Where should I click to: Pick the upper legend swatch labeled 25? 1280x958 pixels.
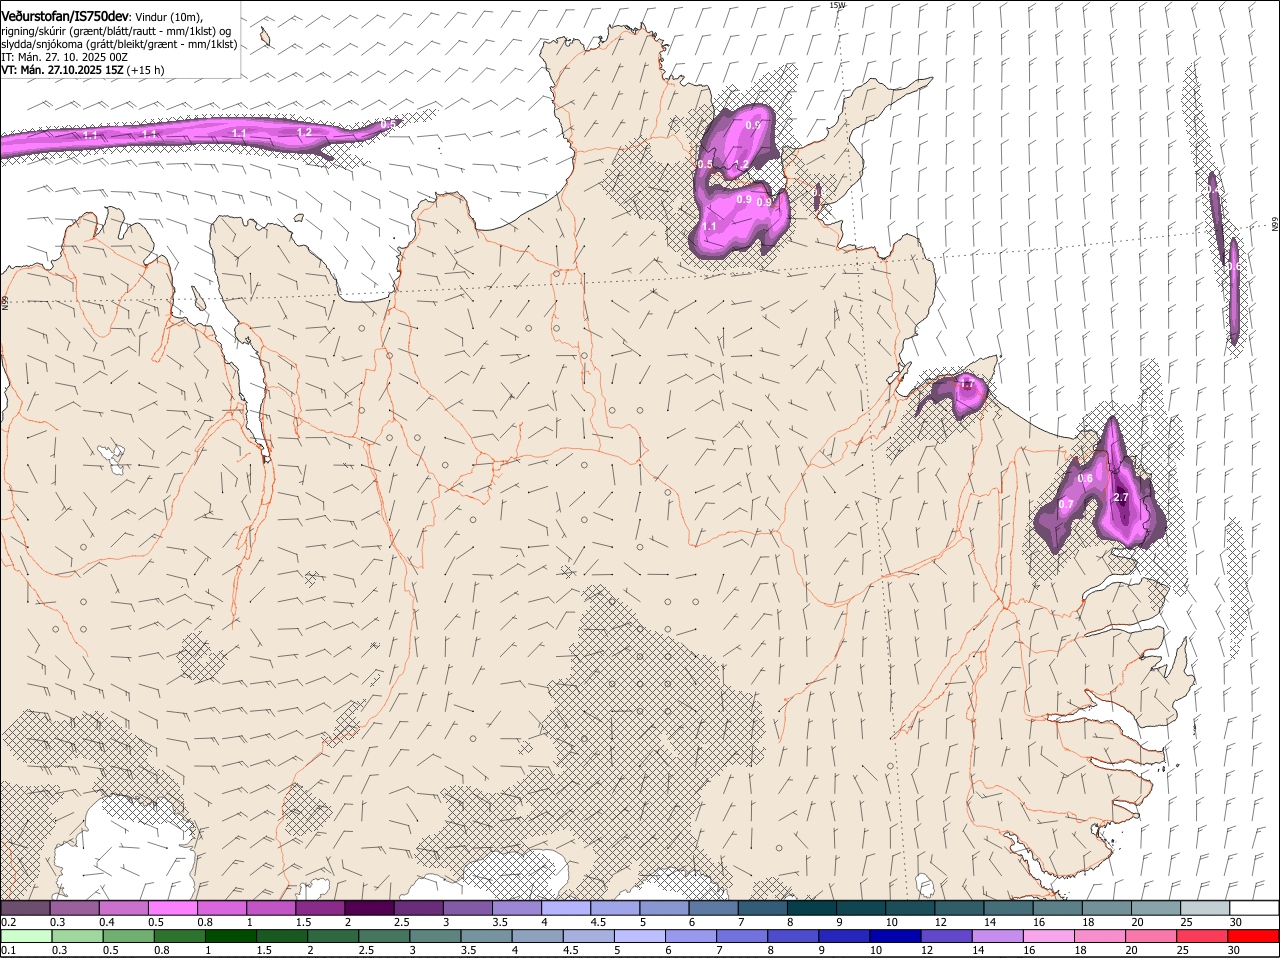pos(1205,908)
